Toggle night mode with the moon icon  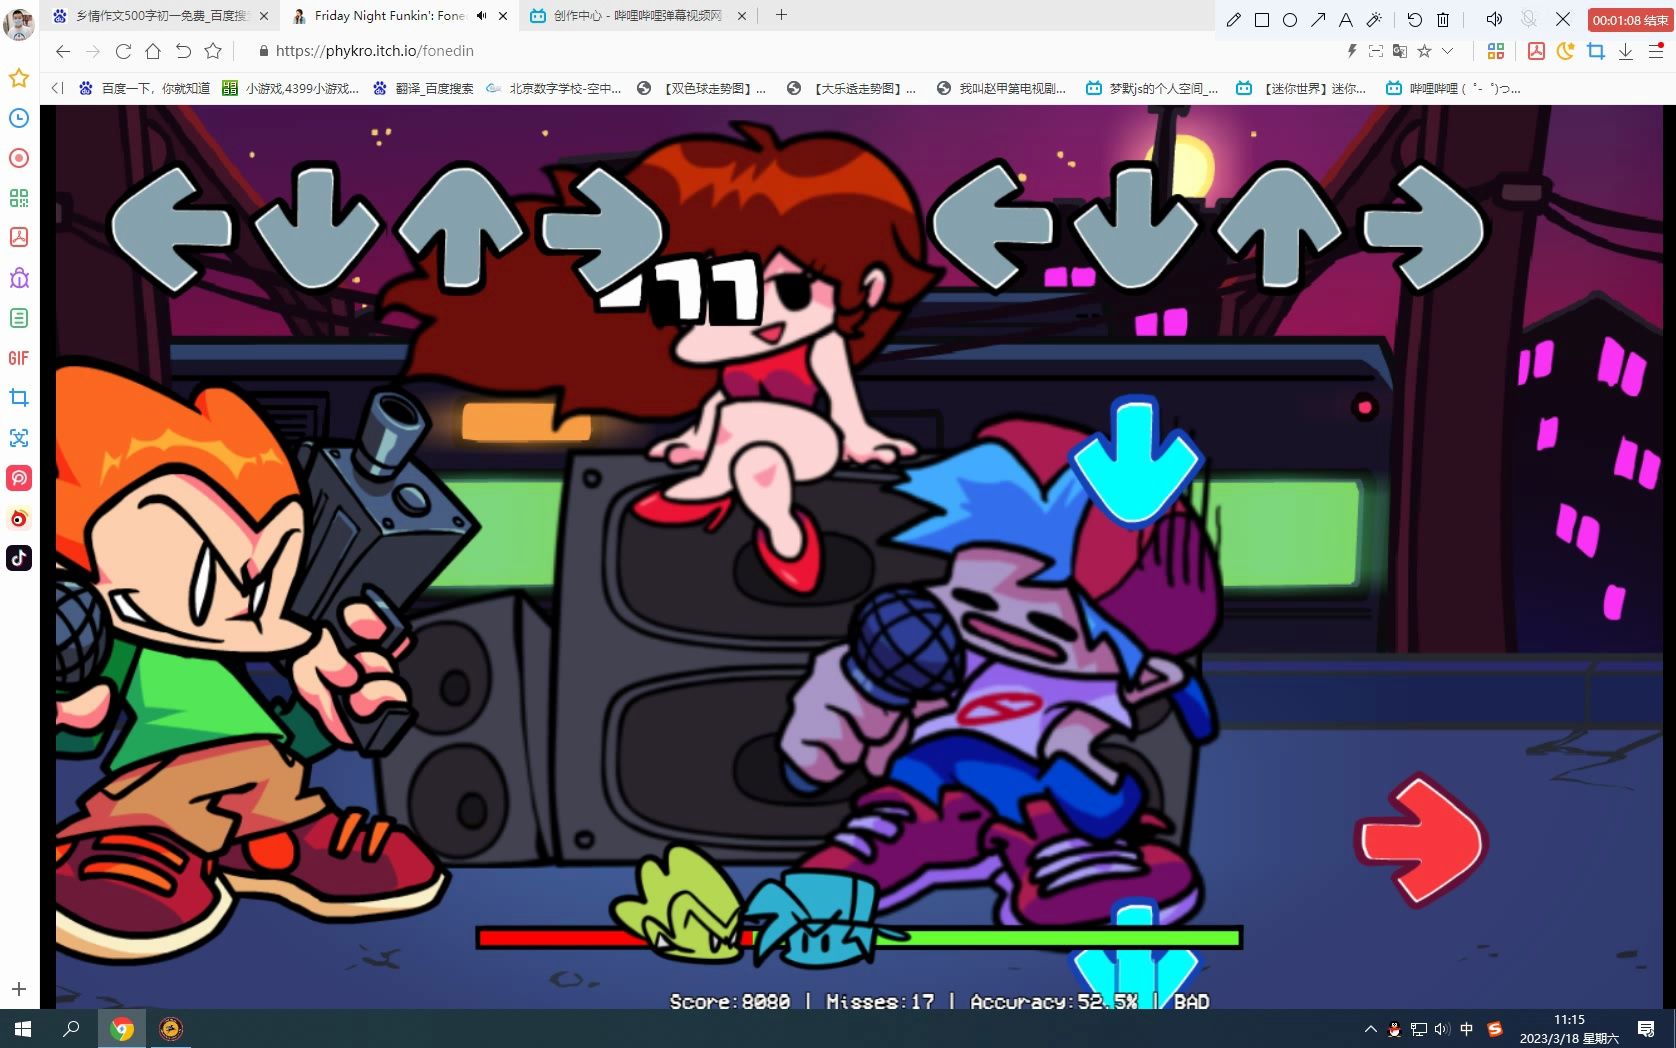click(x=1566, y=51)
